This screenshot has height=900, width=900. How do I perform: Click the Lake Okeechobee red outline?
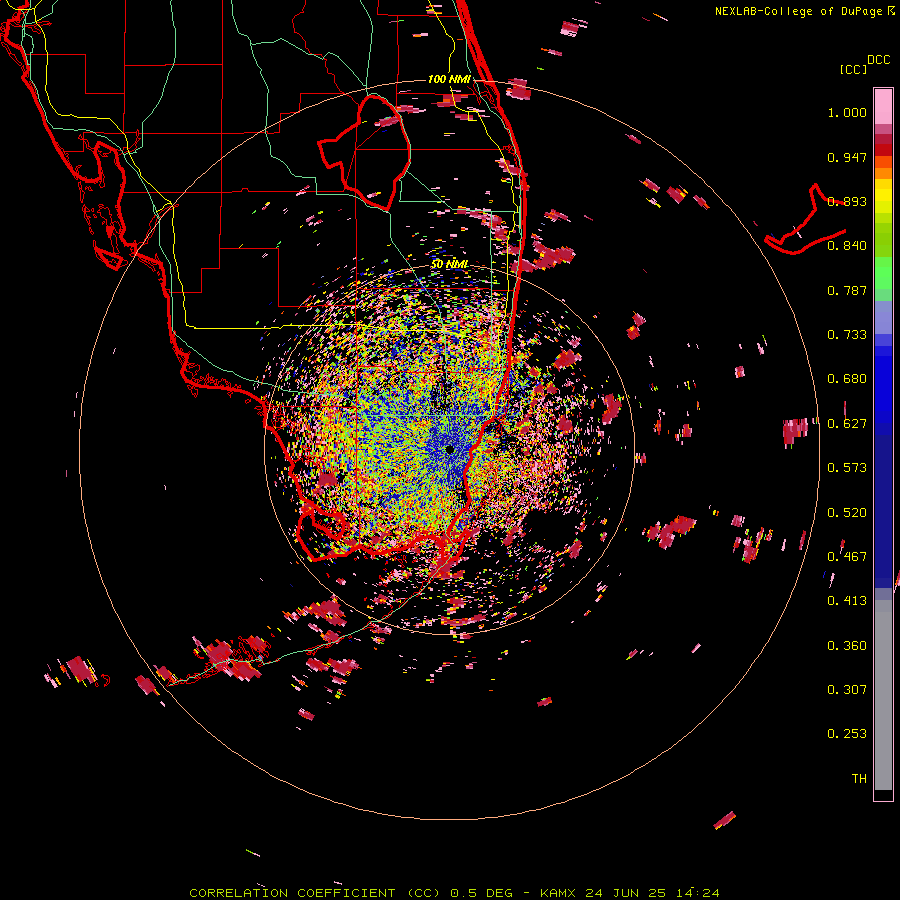364,153
